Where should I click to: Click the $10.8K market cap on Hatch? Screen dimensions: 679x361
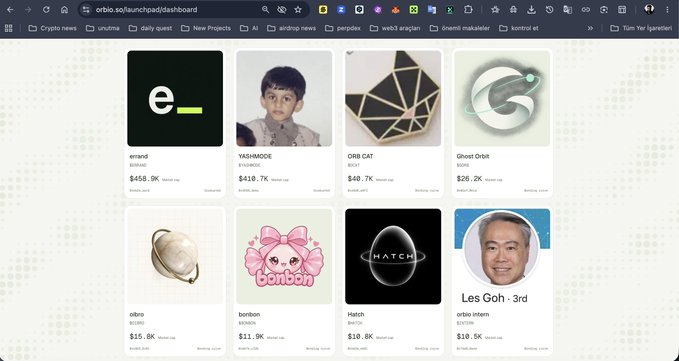coord(360,336)
